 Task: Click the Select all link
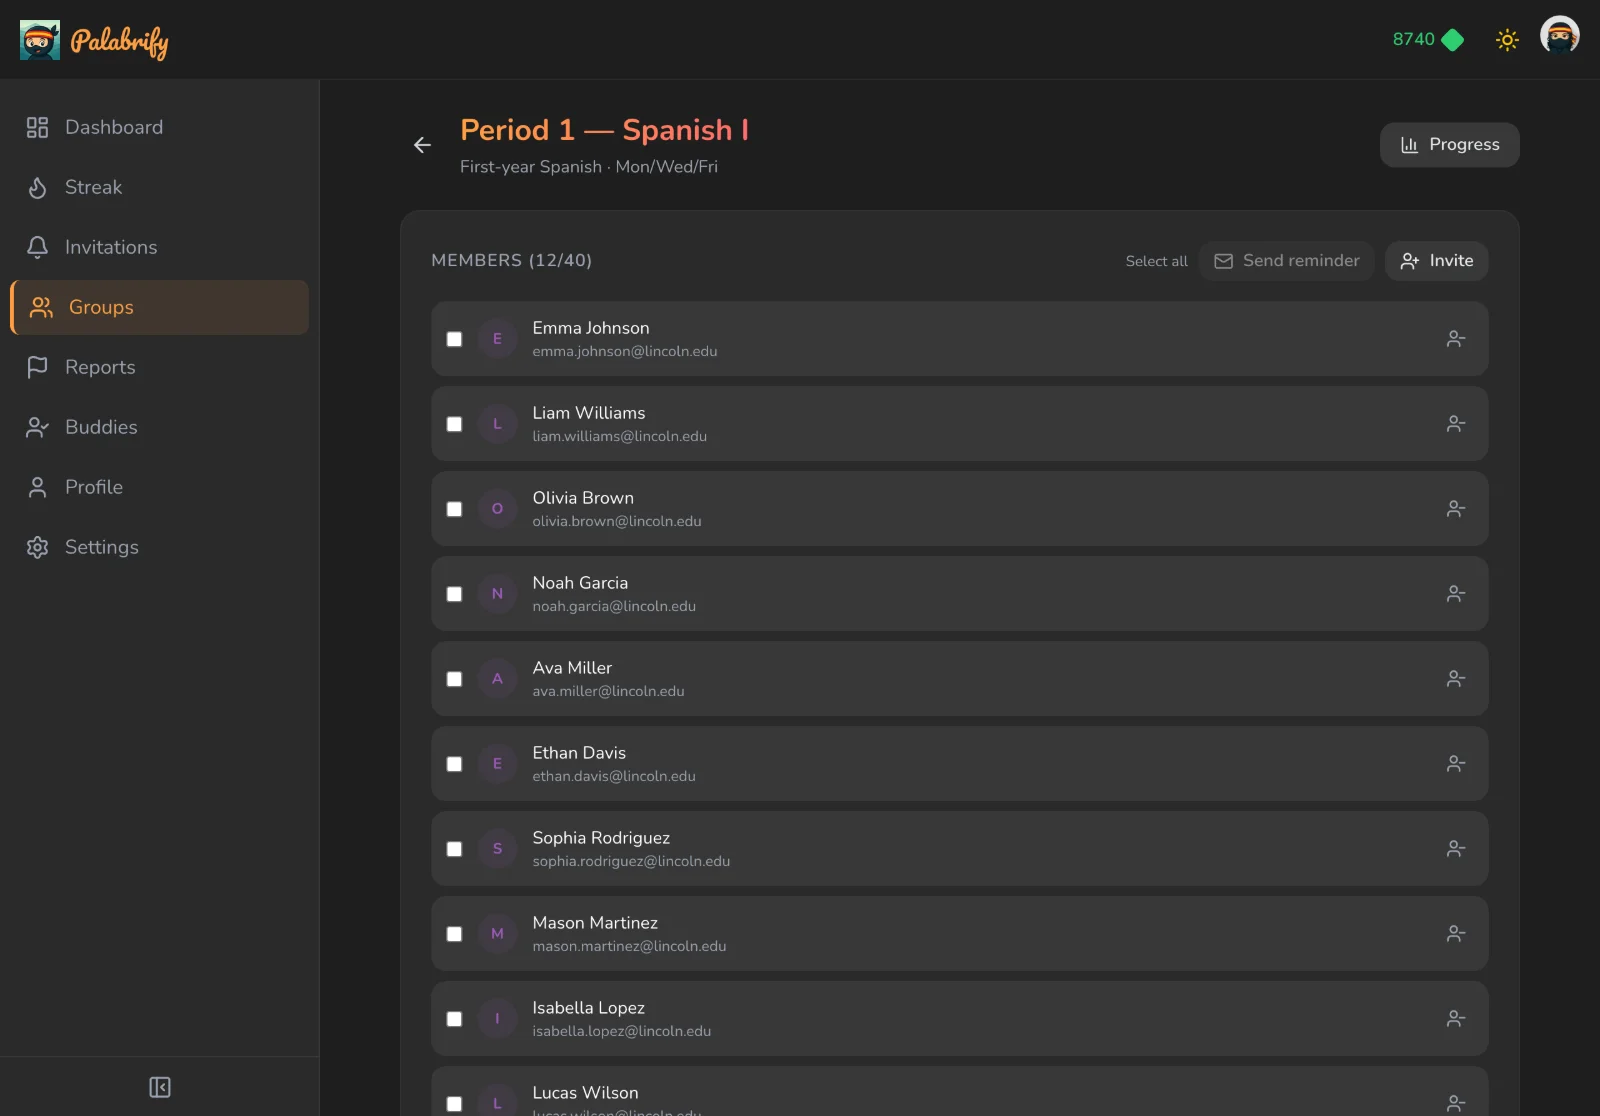click(x=1157, y=261)
